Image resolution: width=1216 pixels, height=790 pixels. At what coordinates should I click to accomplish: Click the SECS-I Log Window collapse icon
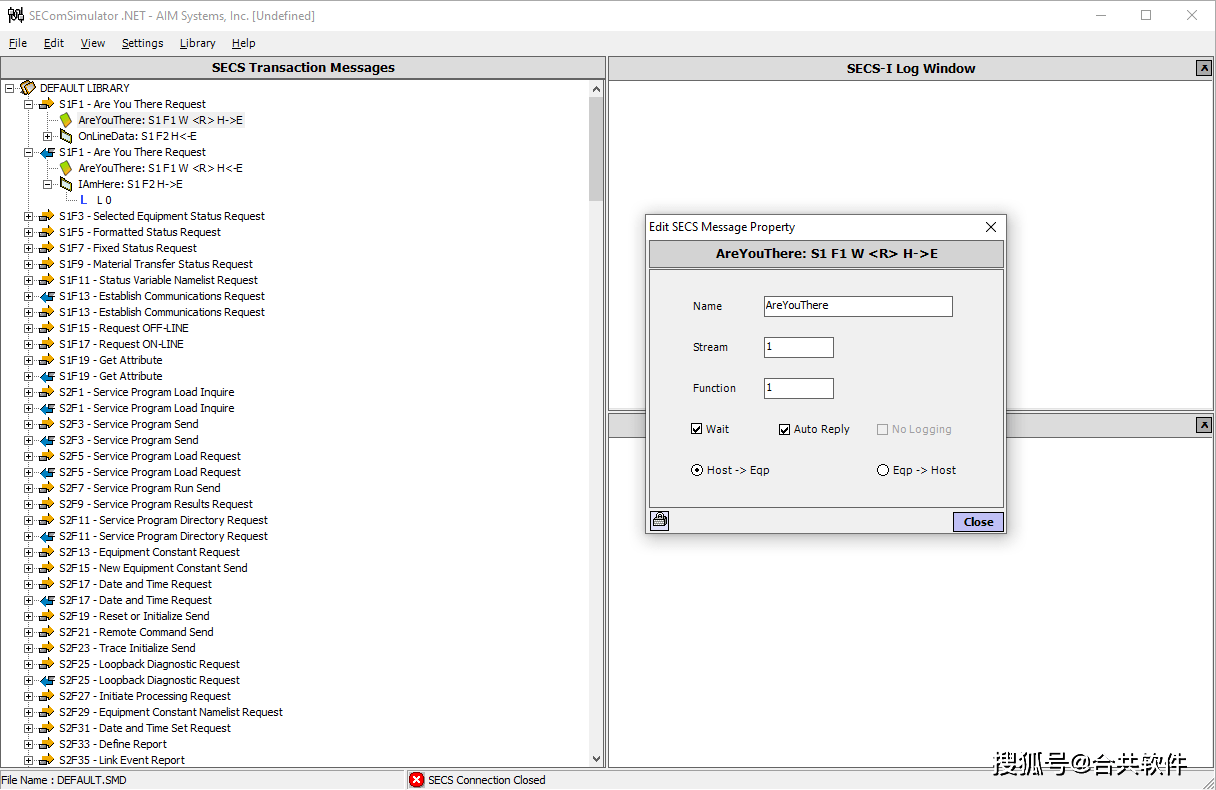pyautogui.click(x=1204, y=68)
